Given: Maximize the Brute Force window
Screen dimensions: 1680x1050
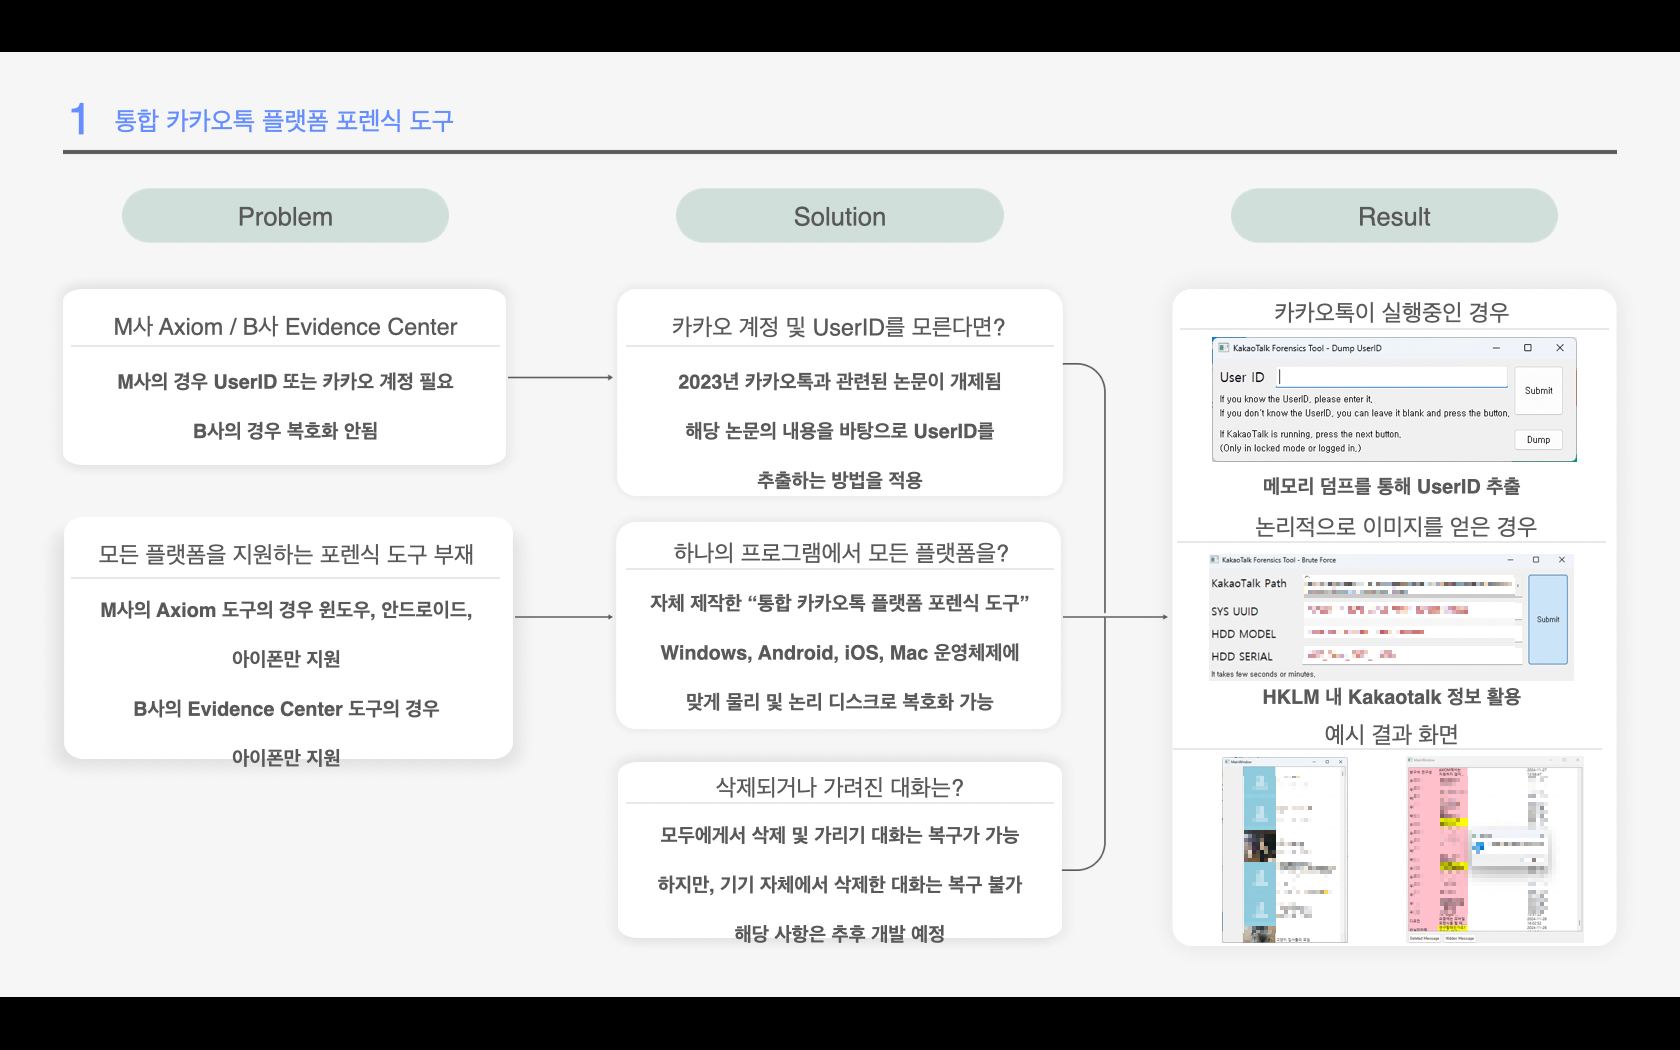Looking at the screenshot, I should coord(1536,560).
